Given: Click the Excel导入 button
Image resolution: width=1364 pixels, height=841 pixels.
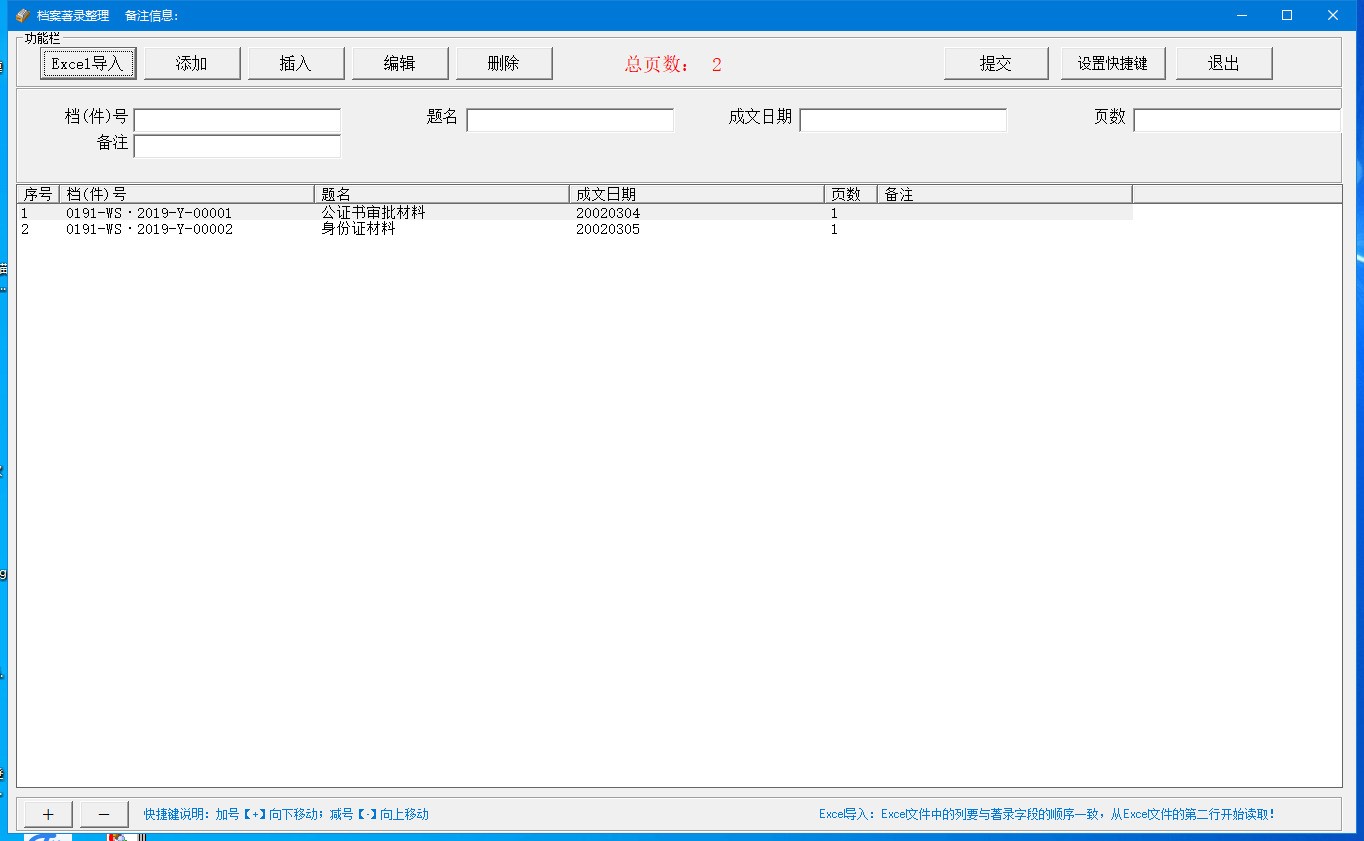Looking at the screenshot, I should point(88,63).
